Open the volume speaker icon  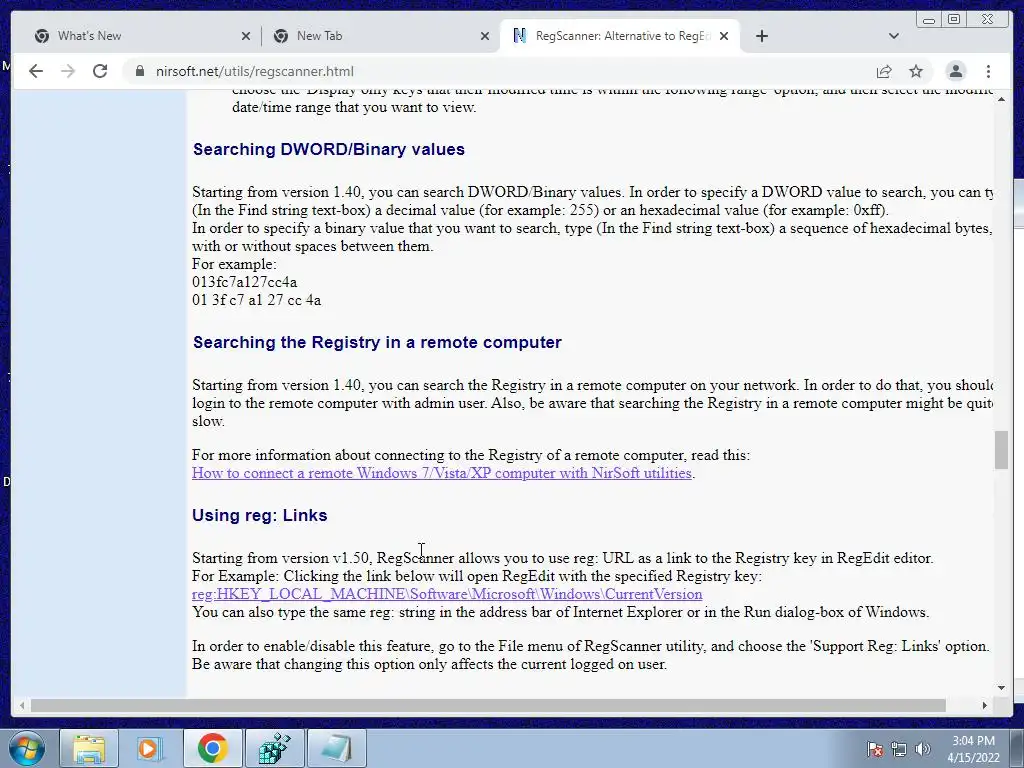tap(923, 749)
